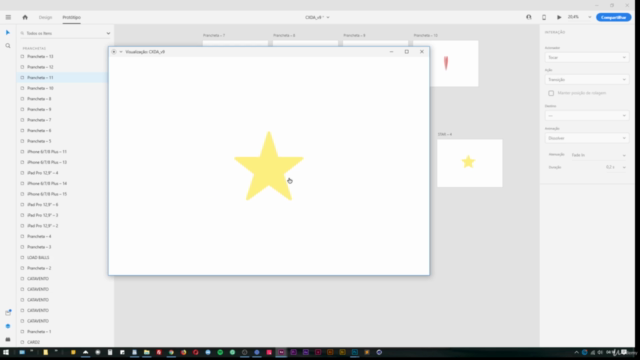The width and height of the screenshot is (640, 360).
Task: Open the Acionador dropdown set to Tocar
Action: pos(587,58)
